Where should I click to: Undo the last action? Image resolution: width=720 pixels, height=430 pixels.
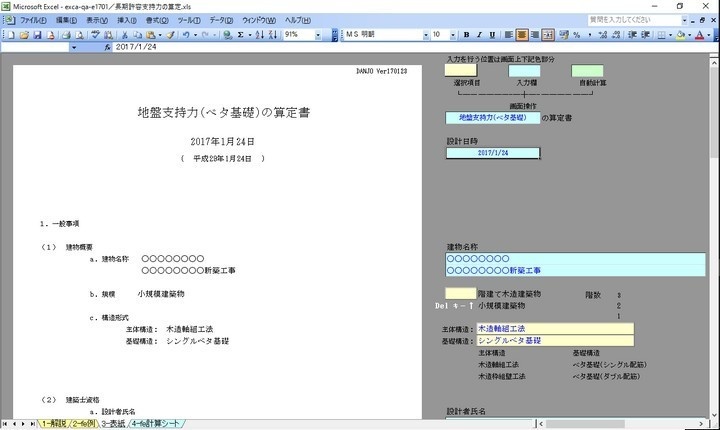tap(186, 35)
